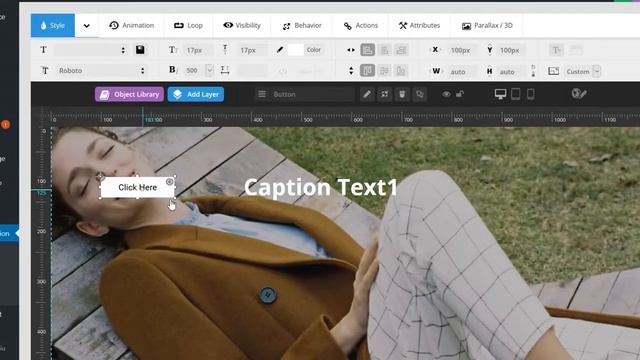Open the Custom size dropdown
Screen dimensions: 640x360
tap(582, 71)
